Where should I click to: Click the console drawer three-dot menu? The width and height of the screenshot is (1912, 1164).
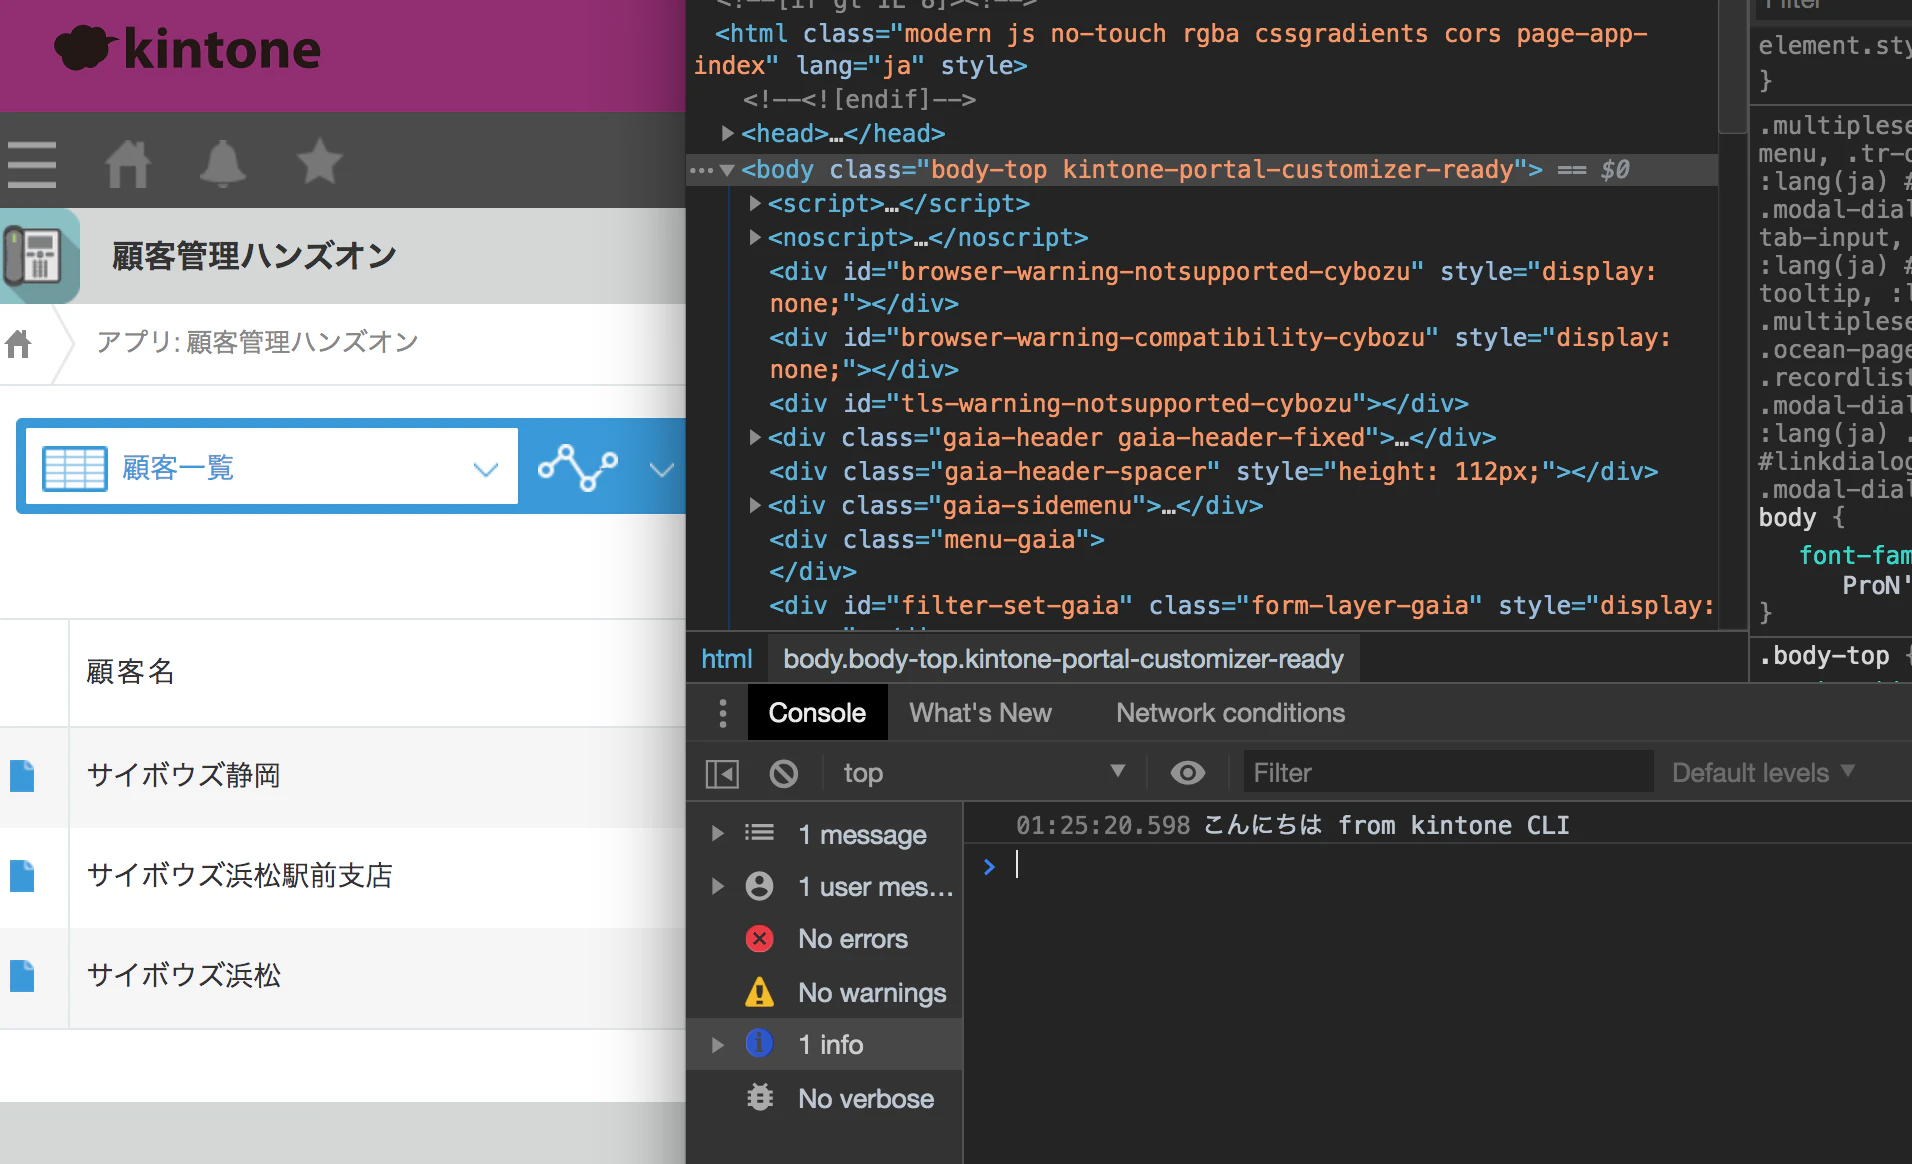point(722,713)
